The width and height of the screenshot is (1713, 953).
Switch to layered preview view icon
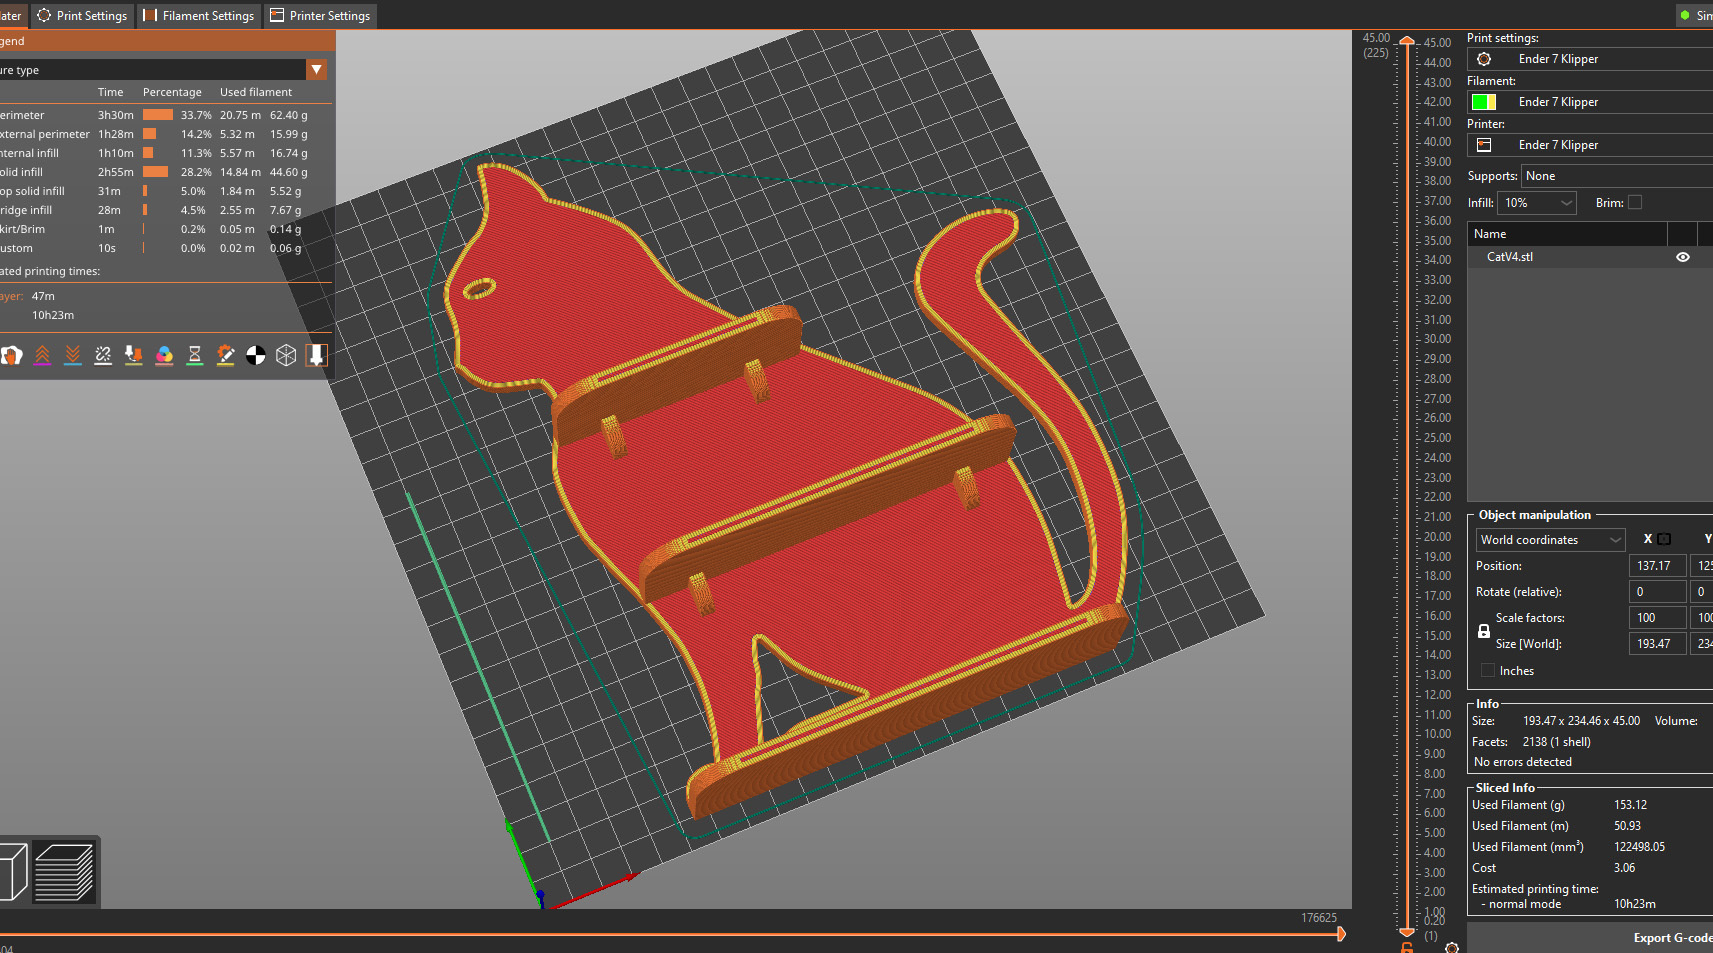coord(65,872)
